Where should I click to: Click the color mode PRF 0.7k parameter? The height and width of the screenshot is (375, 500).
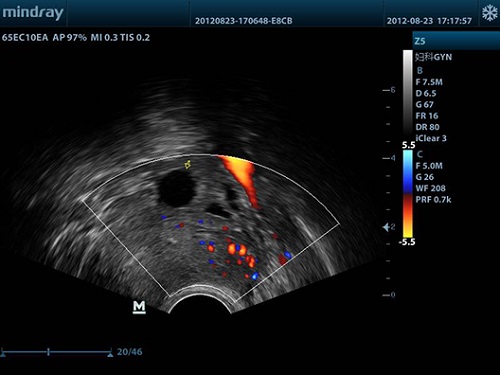pyautogui.click(x=433, y=200)
